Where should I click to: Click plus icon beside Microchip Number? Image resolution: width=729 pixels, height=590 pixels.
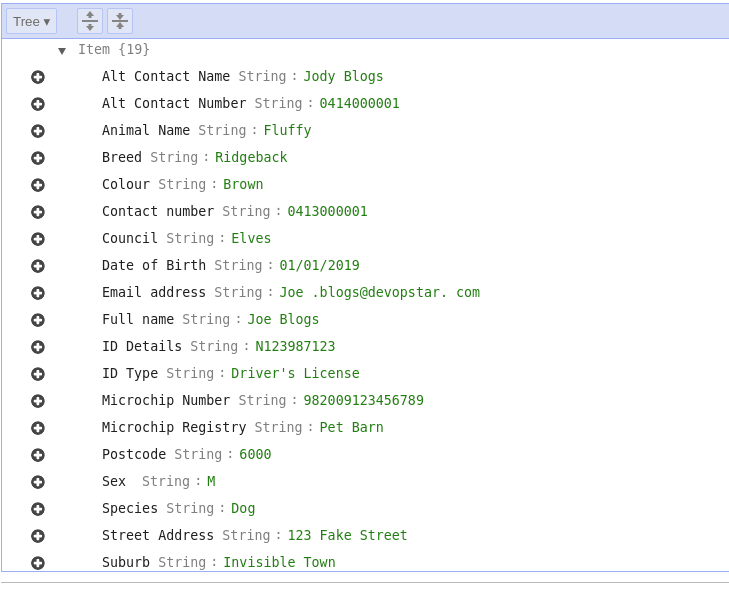38,401
